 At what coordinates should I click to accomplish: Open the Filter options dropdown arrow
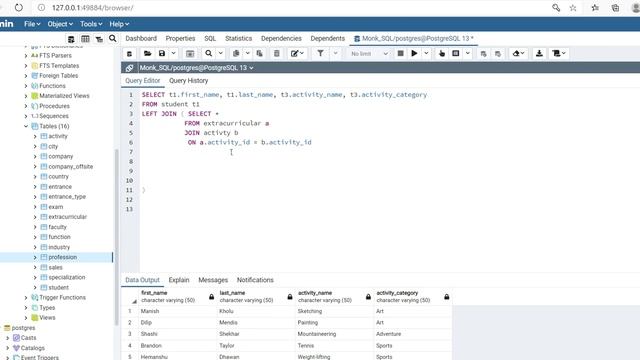[x=335, y=53]
